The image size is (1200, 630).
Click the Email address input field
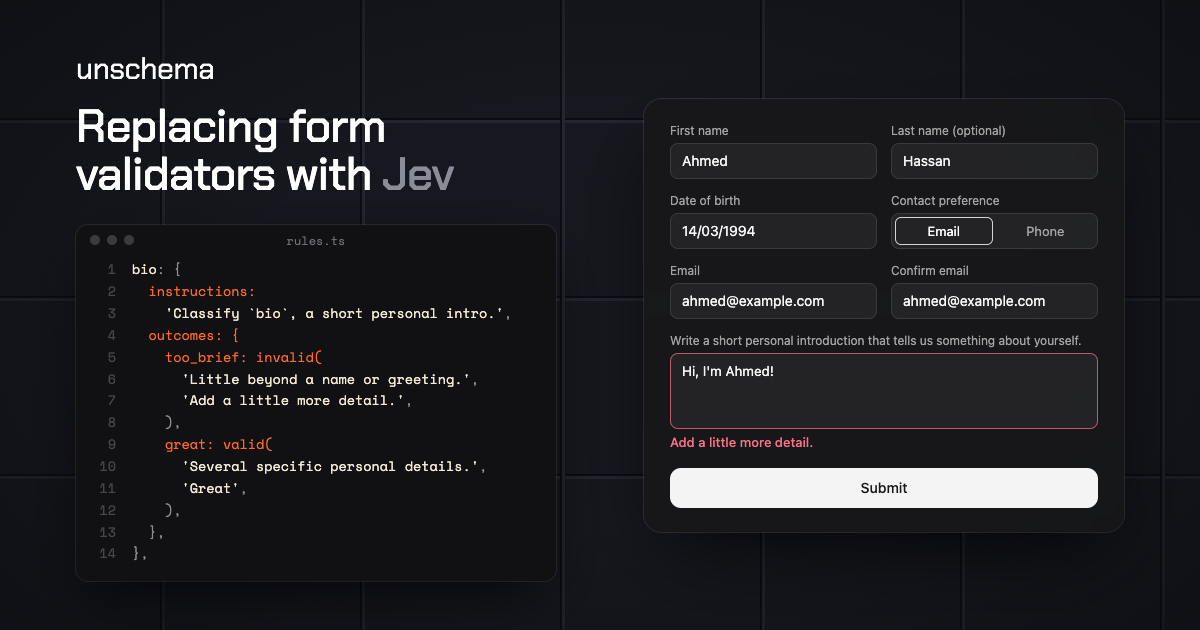(773, 301)
